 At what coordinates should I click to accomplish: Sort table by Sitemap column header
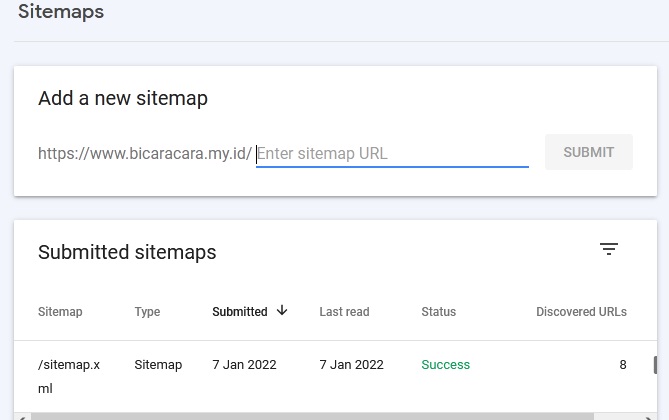coord(60,312)
